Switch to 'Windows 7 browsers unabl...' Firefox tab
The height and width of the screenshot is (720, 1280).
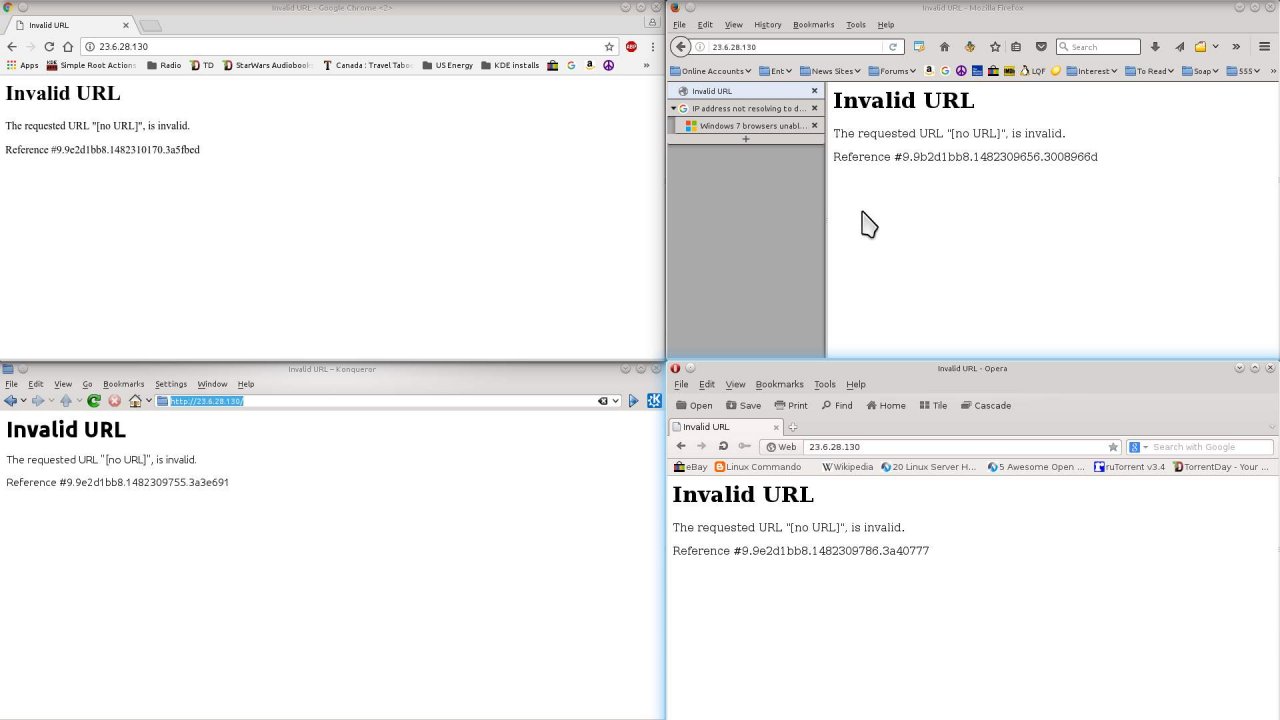click(750, 126)
